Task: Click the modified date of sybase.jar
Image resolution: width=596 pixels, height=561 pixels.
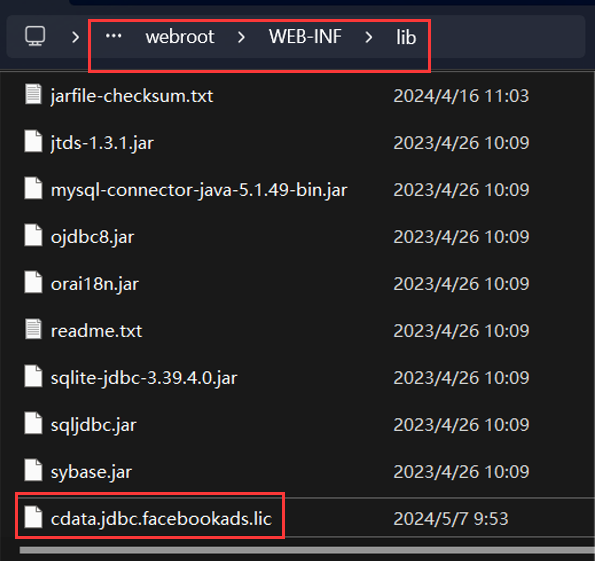Action: point(461,472)
